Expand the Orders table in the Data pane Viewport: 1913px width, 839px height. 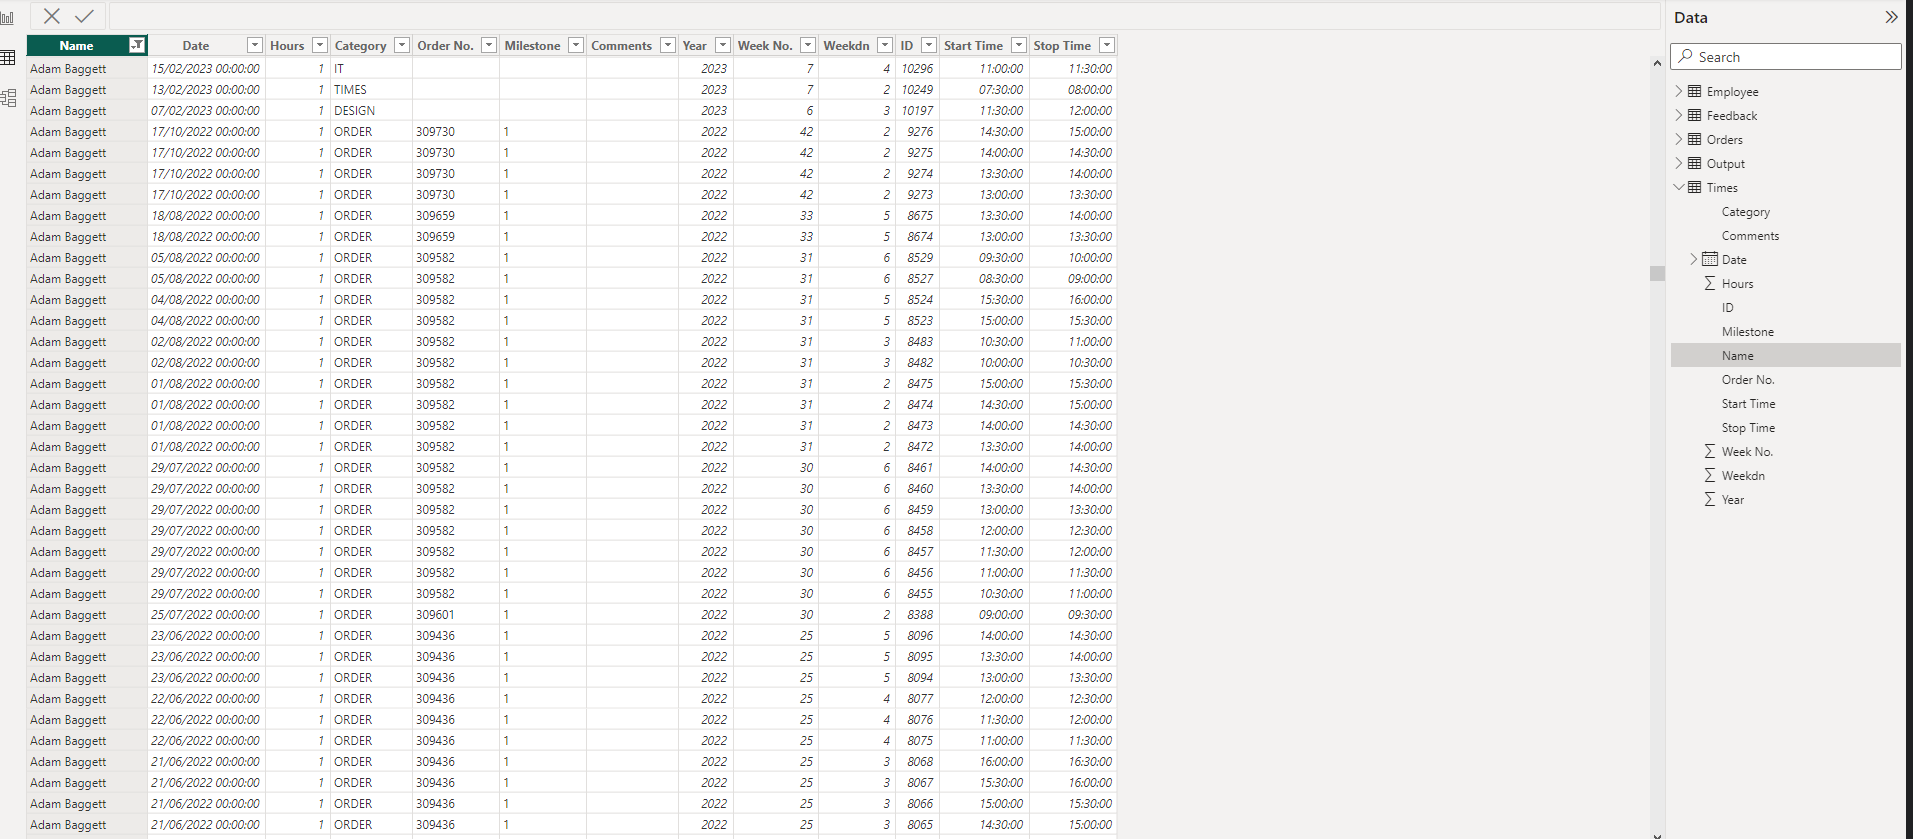(1679, 139)
